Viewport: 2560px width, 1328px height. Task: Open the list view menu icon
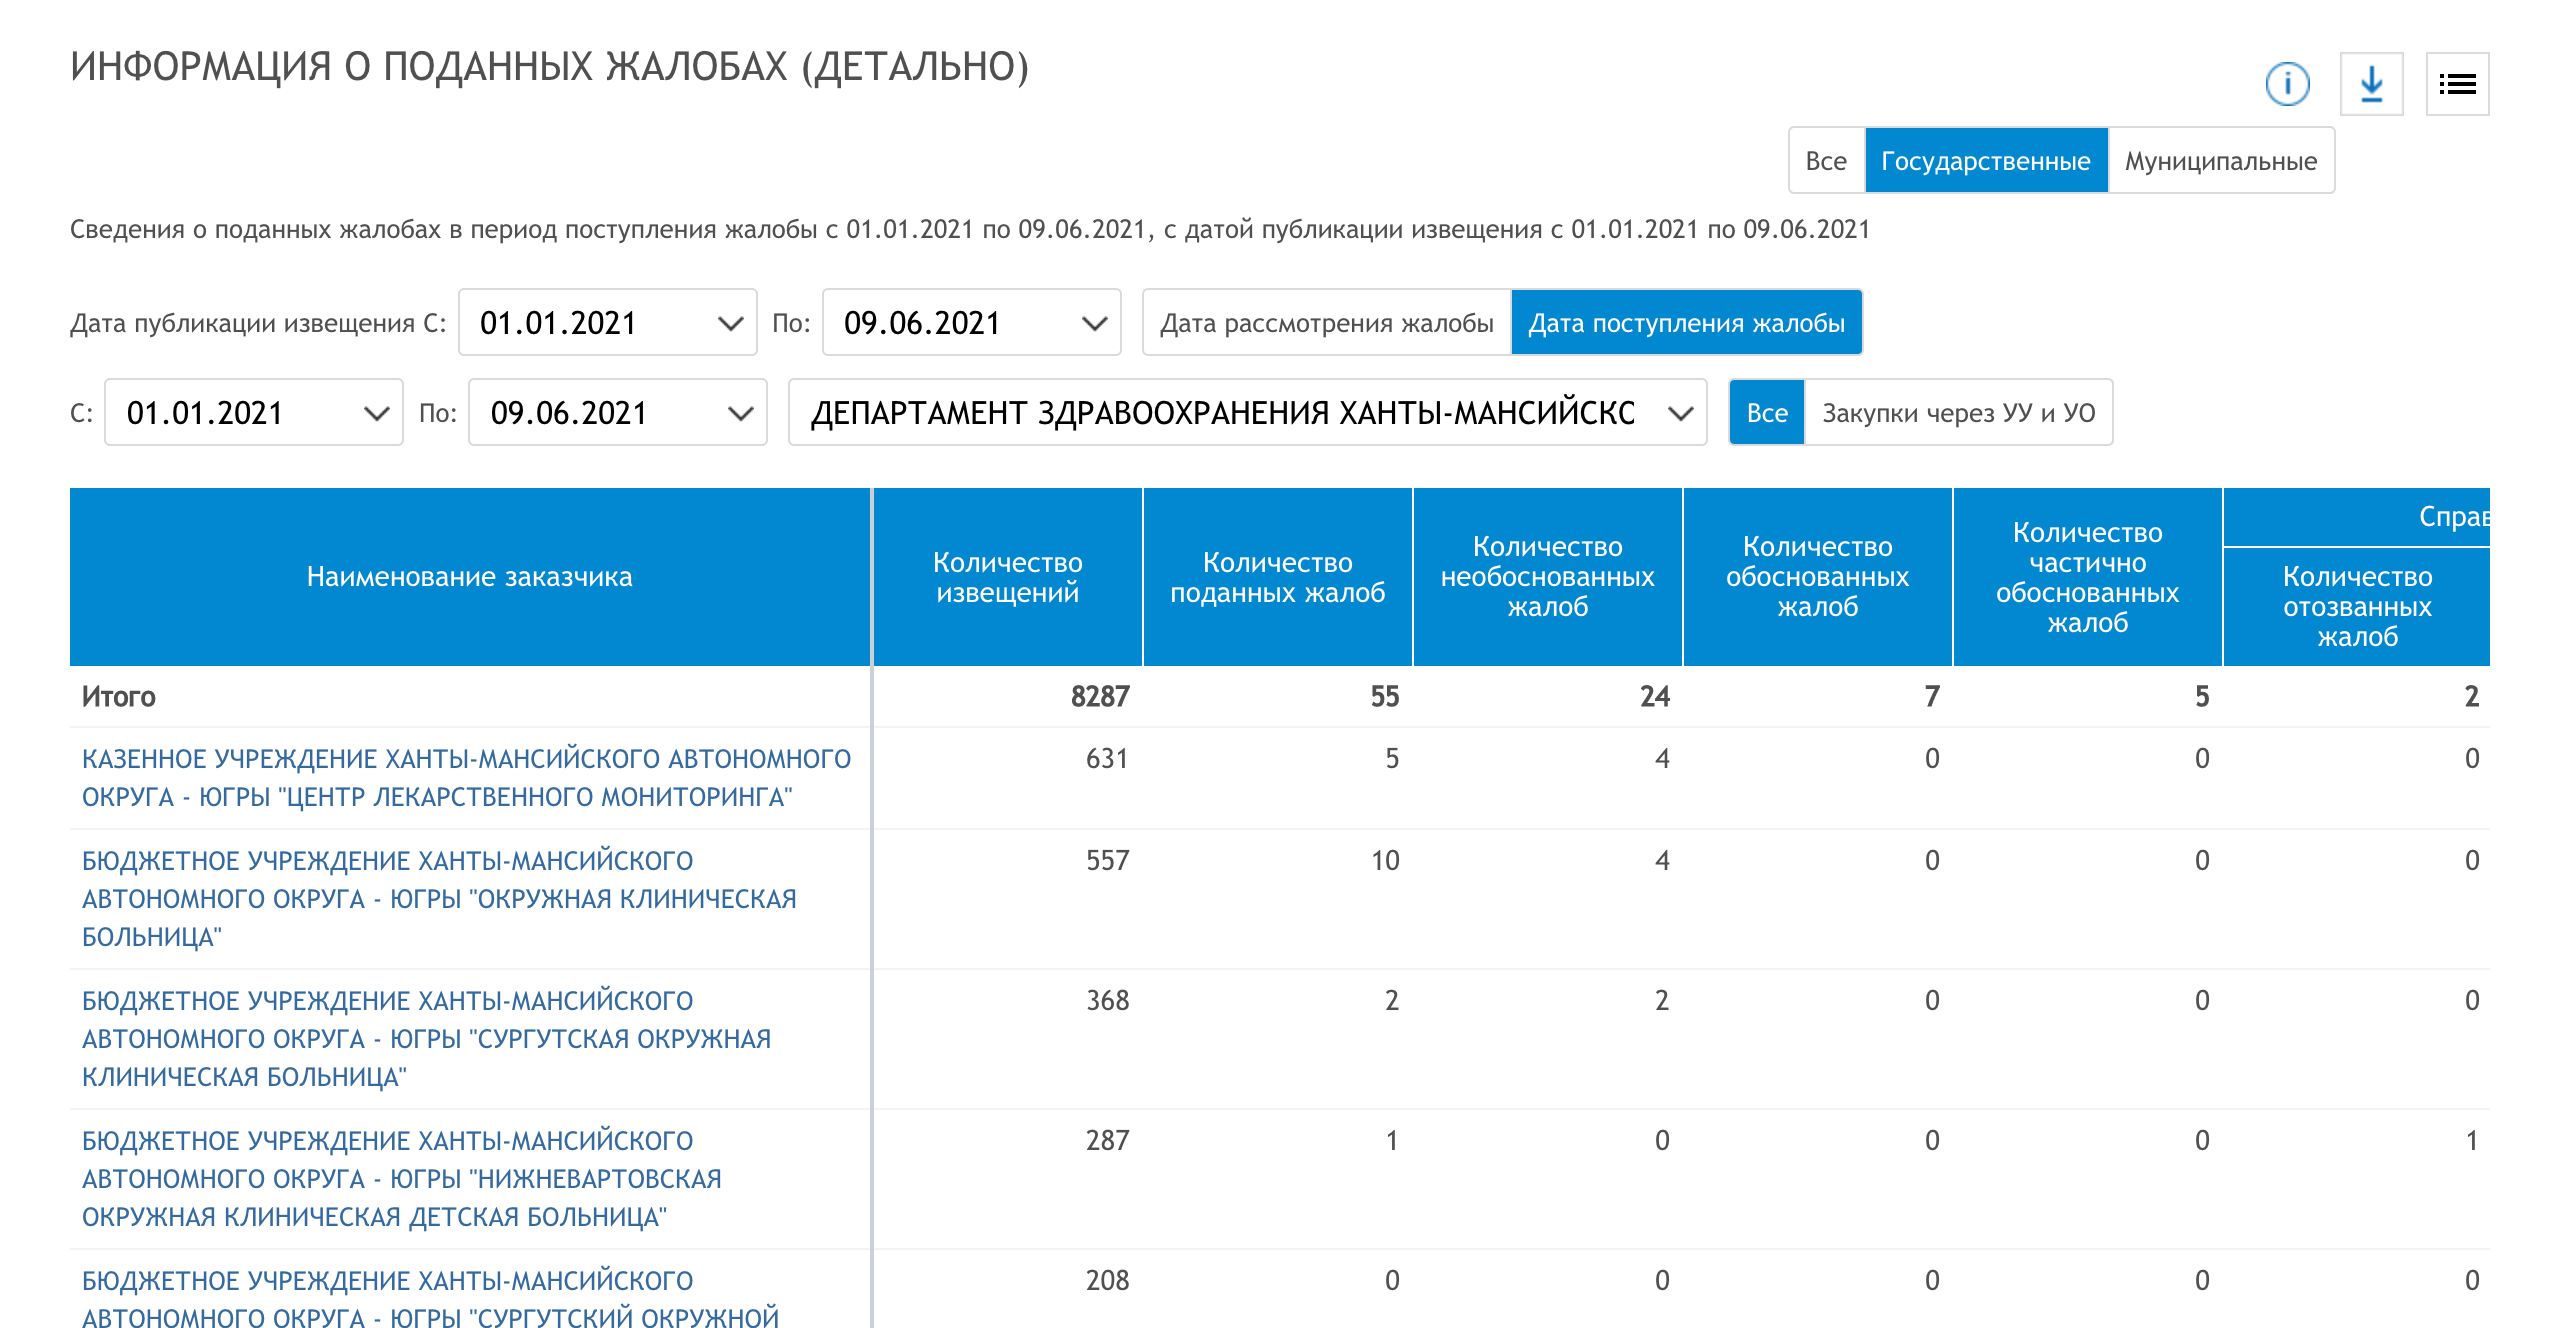click(x=2457, y=84)
